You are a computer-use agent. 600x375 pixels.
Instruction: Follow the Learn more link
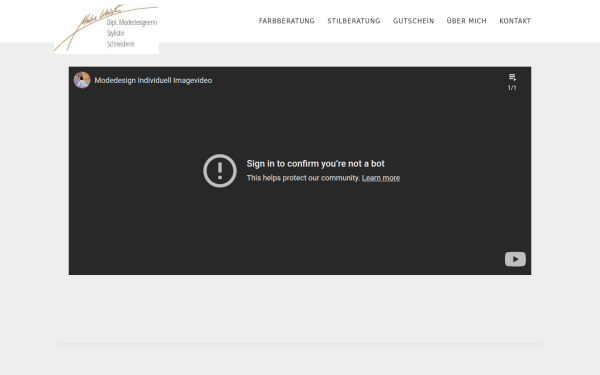(381, 178)
